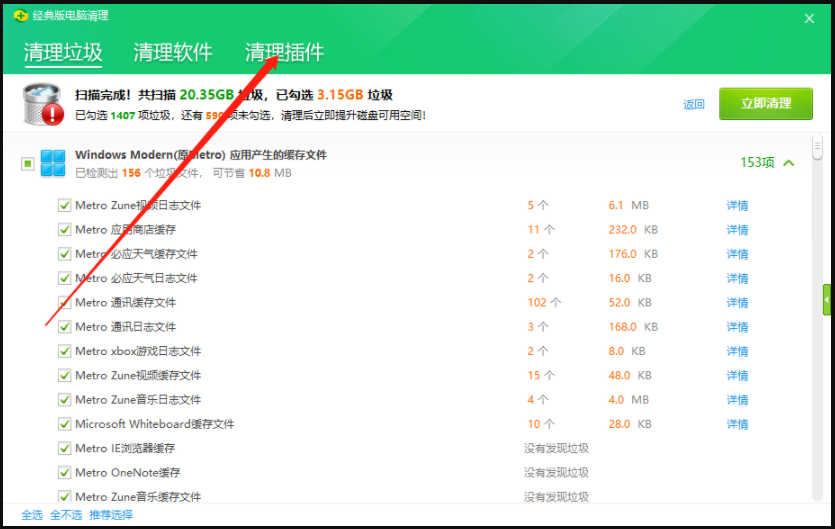Toggle the Metro 应用商店缓存 checkbox
The image size is (835, 529).
tap(65, 230)
